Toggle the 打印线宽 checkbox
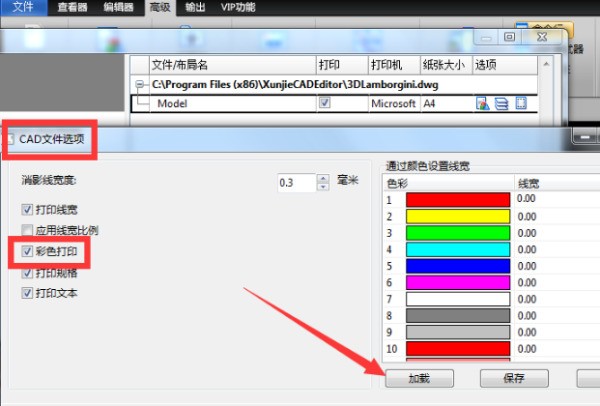Image resolution: width=600 pixels, height=406 pixels. click(27, 210)
